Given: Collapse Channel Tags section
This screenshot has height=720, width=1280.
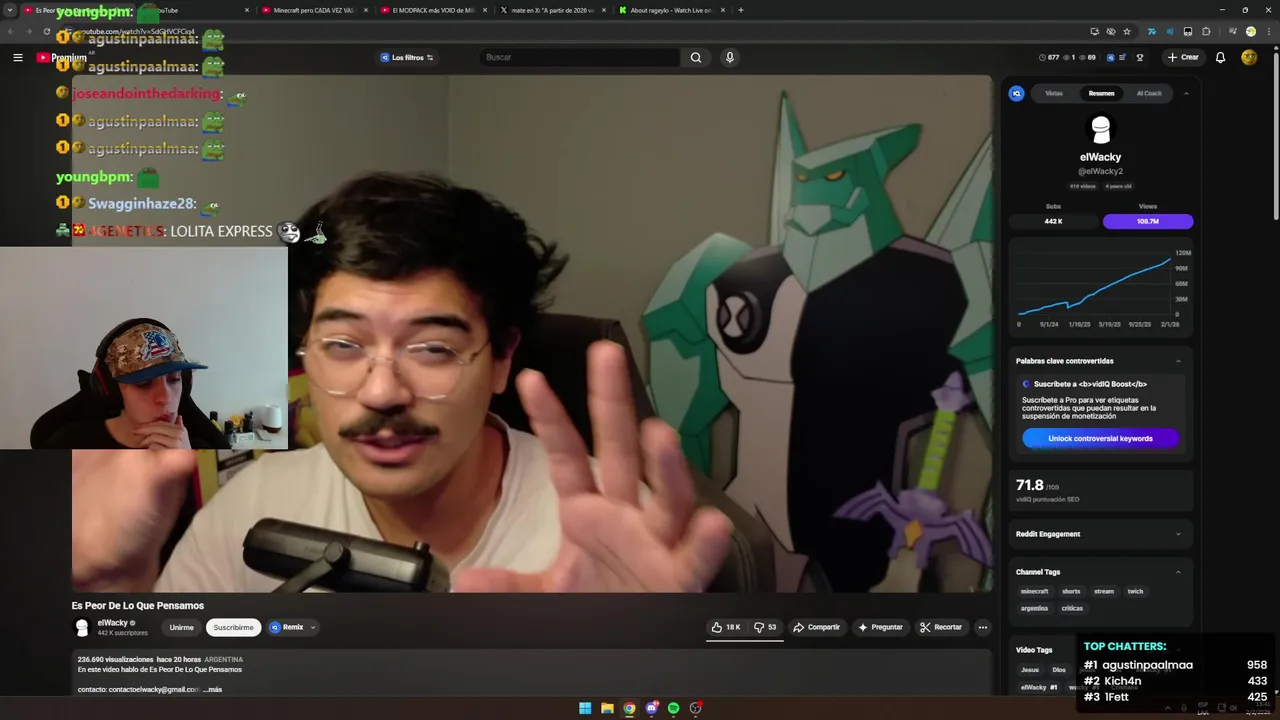Looking at the screenshot, I should 1178,572.
